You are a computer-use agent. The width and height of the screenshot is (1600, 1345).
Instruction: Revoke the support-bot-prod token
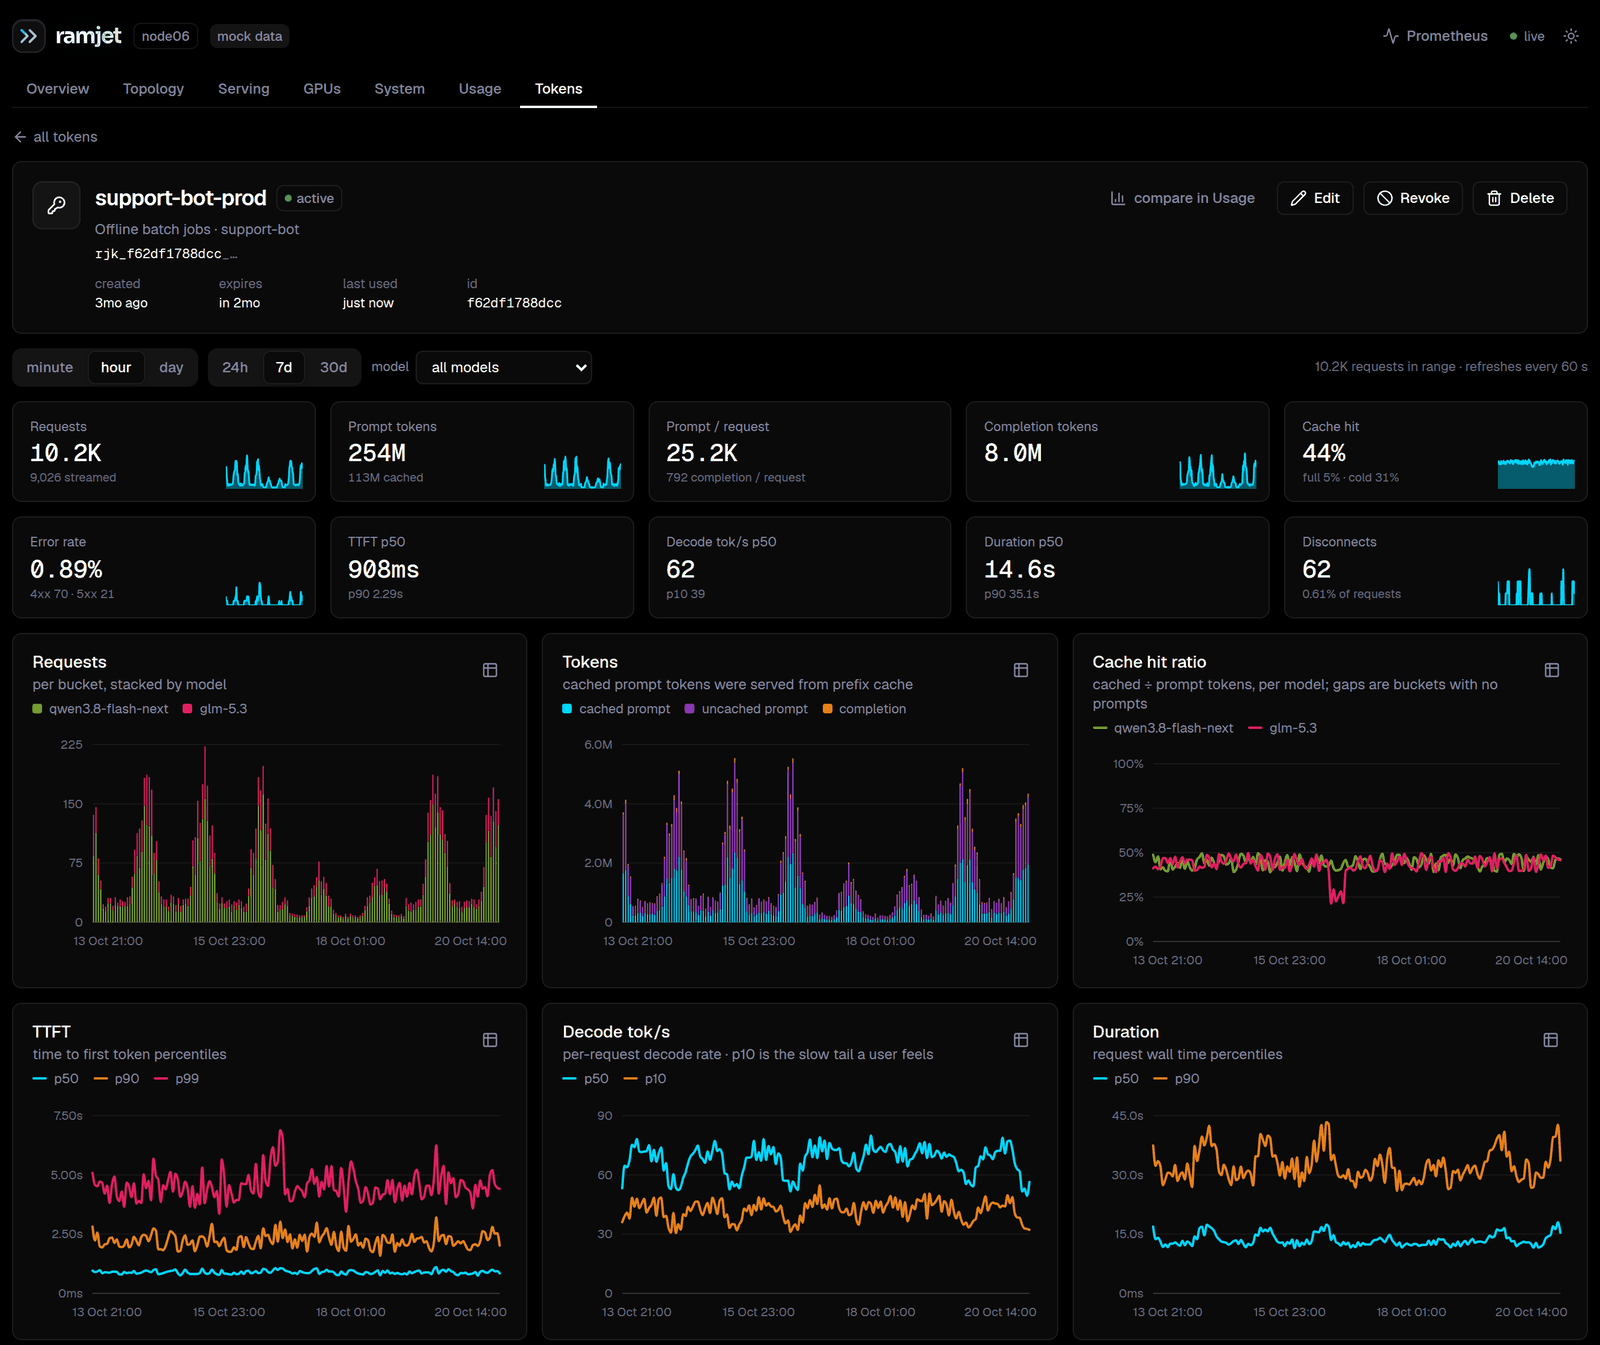1413,198
